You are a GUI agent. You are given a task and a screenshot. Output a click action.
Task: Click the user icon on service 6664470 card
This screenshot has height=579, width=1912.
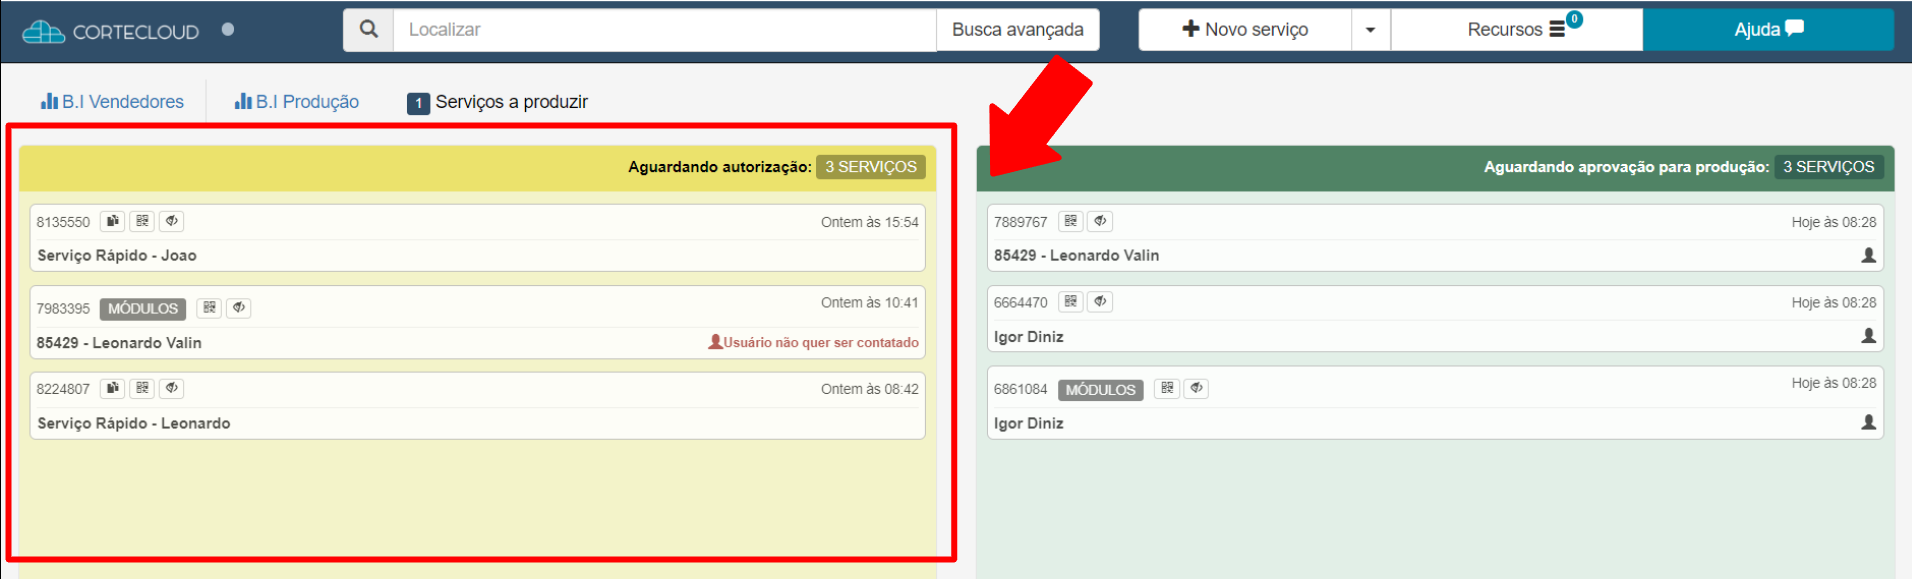tap(1868, 336)
